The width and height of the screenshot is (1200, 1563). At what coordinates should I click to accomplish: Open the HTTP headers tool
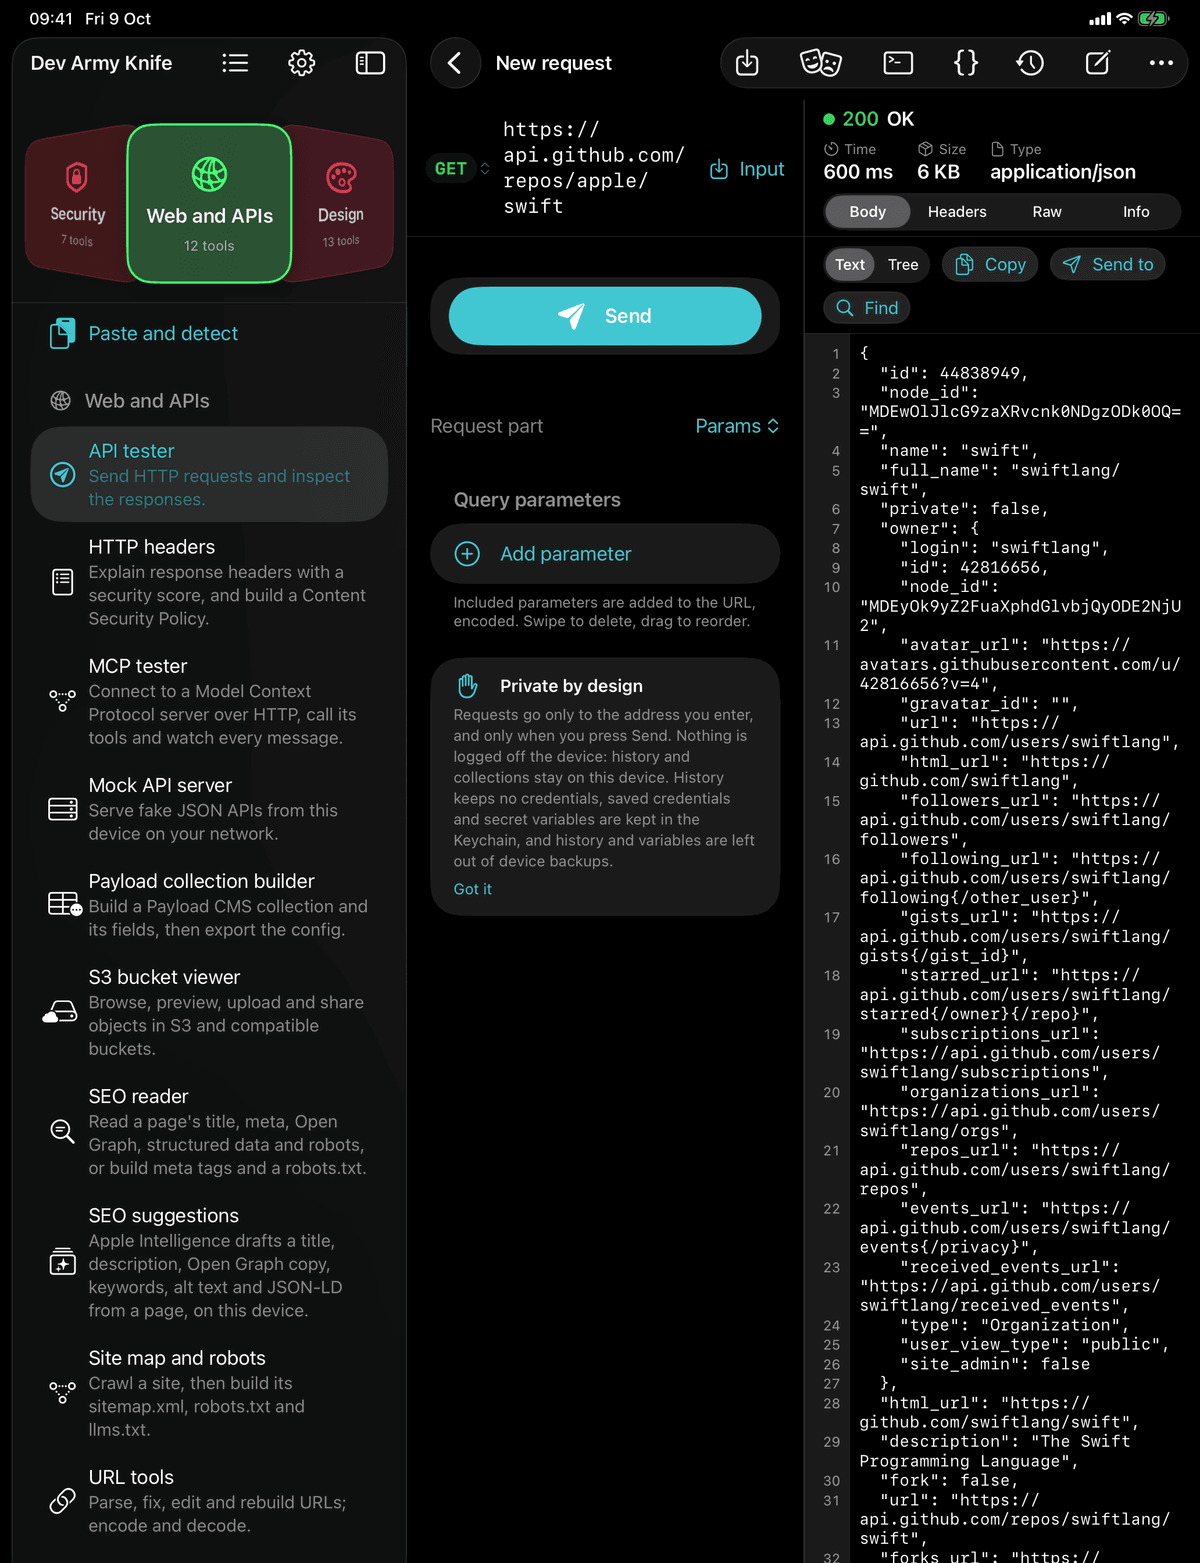point(209,582)
